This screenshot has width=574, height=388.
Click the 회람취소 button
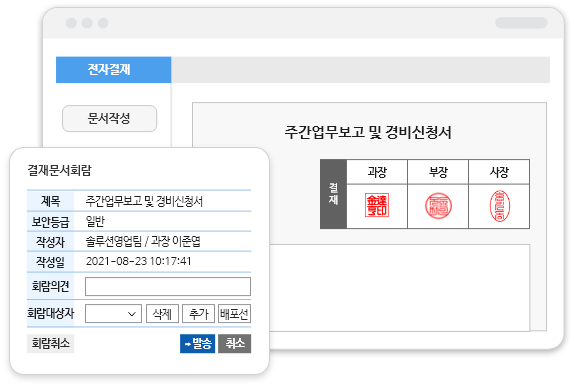tap(51, 343)
